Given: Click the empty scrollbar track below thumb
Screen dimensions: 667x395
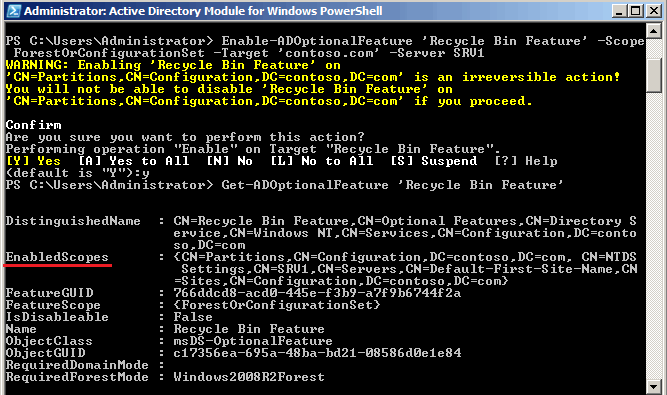Looking at the screenshot, I should [x=653, y=234].
